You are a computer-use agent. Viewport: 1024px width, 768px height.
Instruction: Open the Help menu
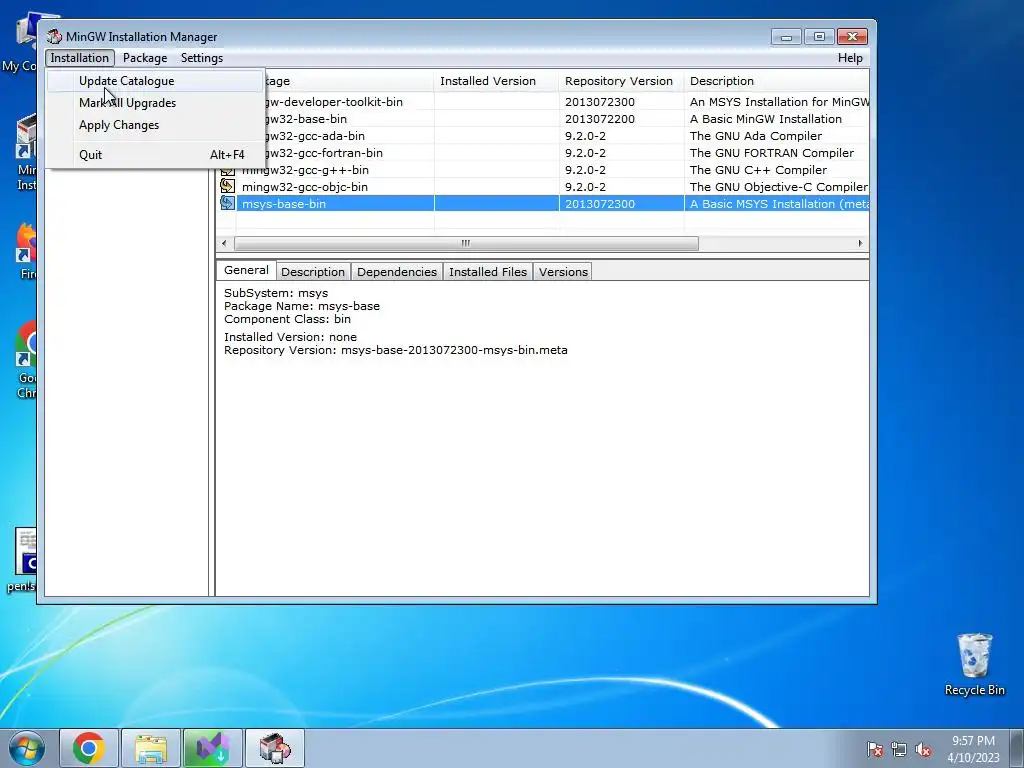(850, 58)
